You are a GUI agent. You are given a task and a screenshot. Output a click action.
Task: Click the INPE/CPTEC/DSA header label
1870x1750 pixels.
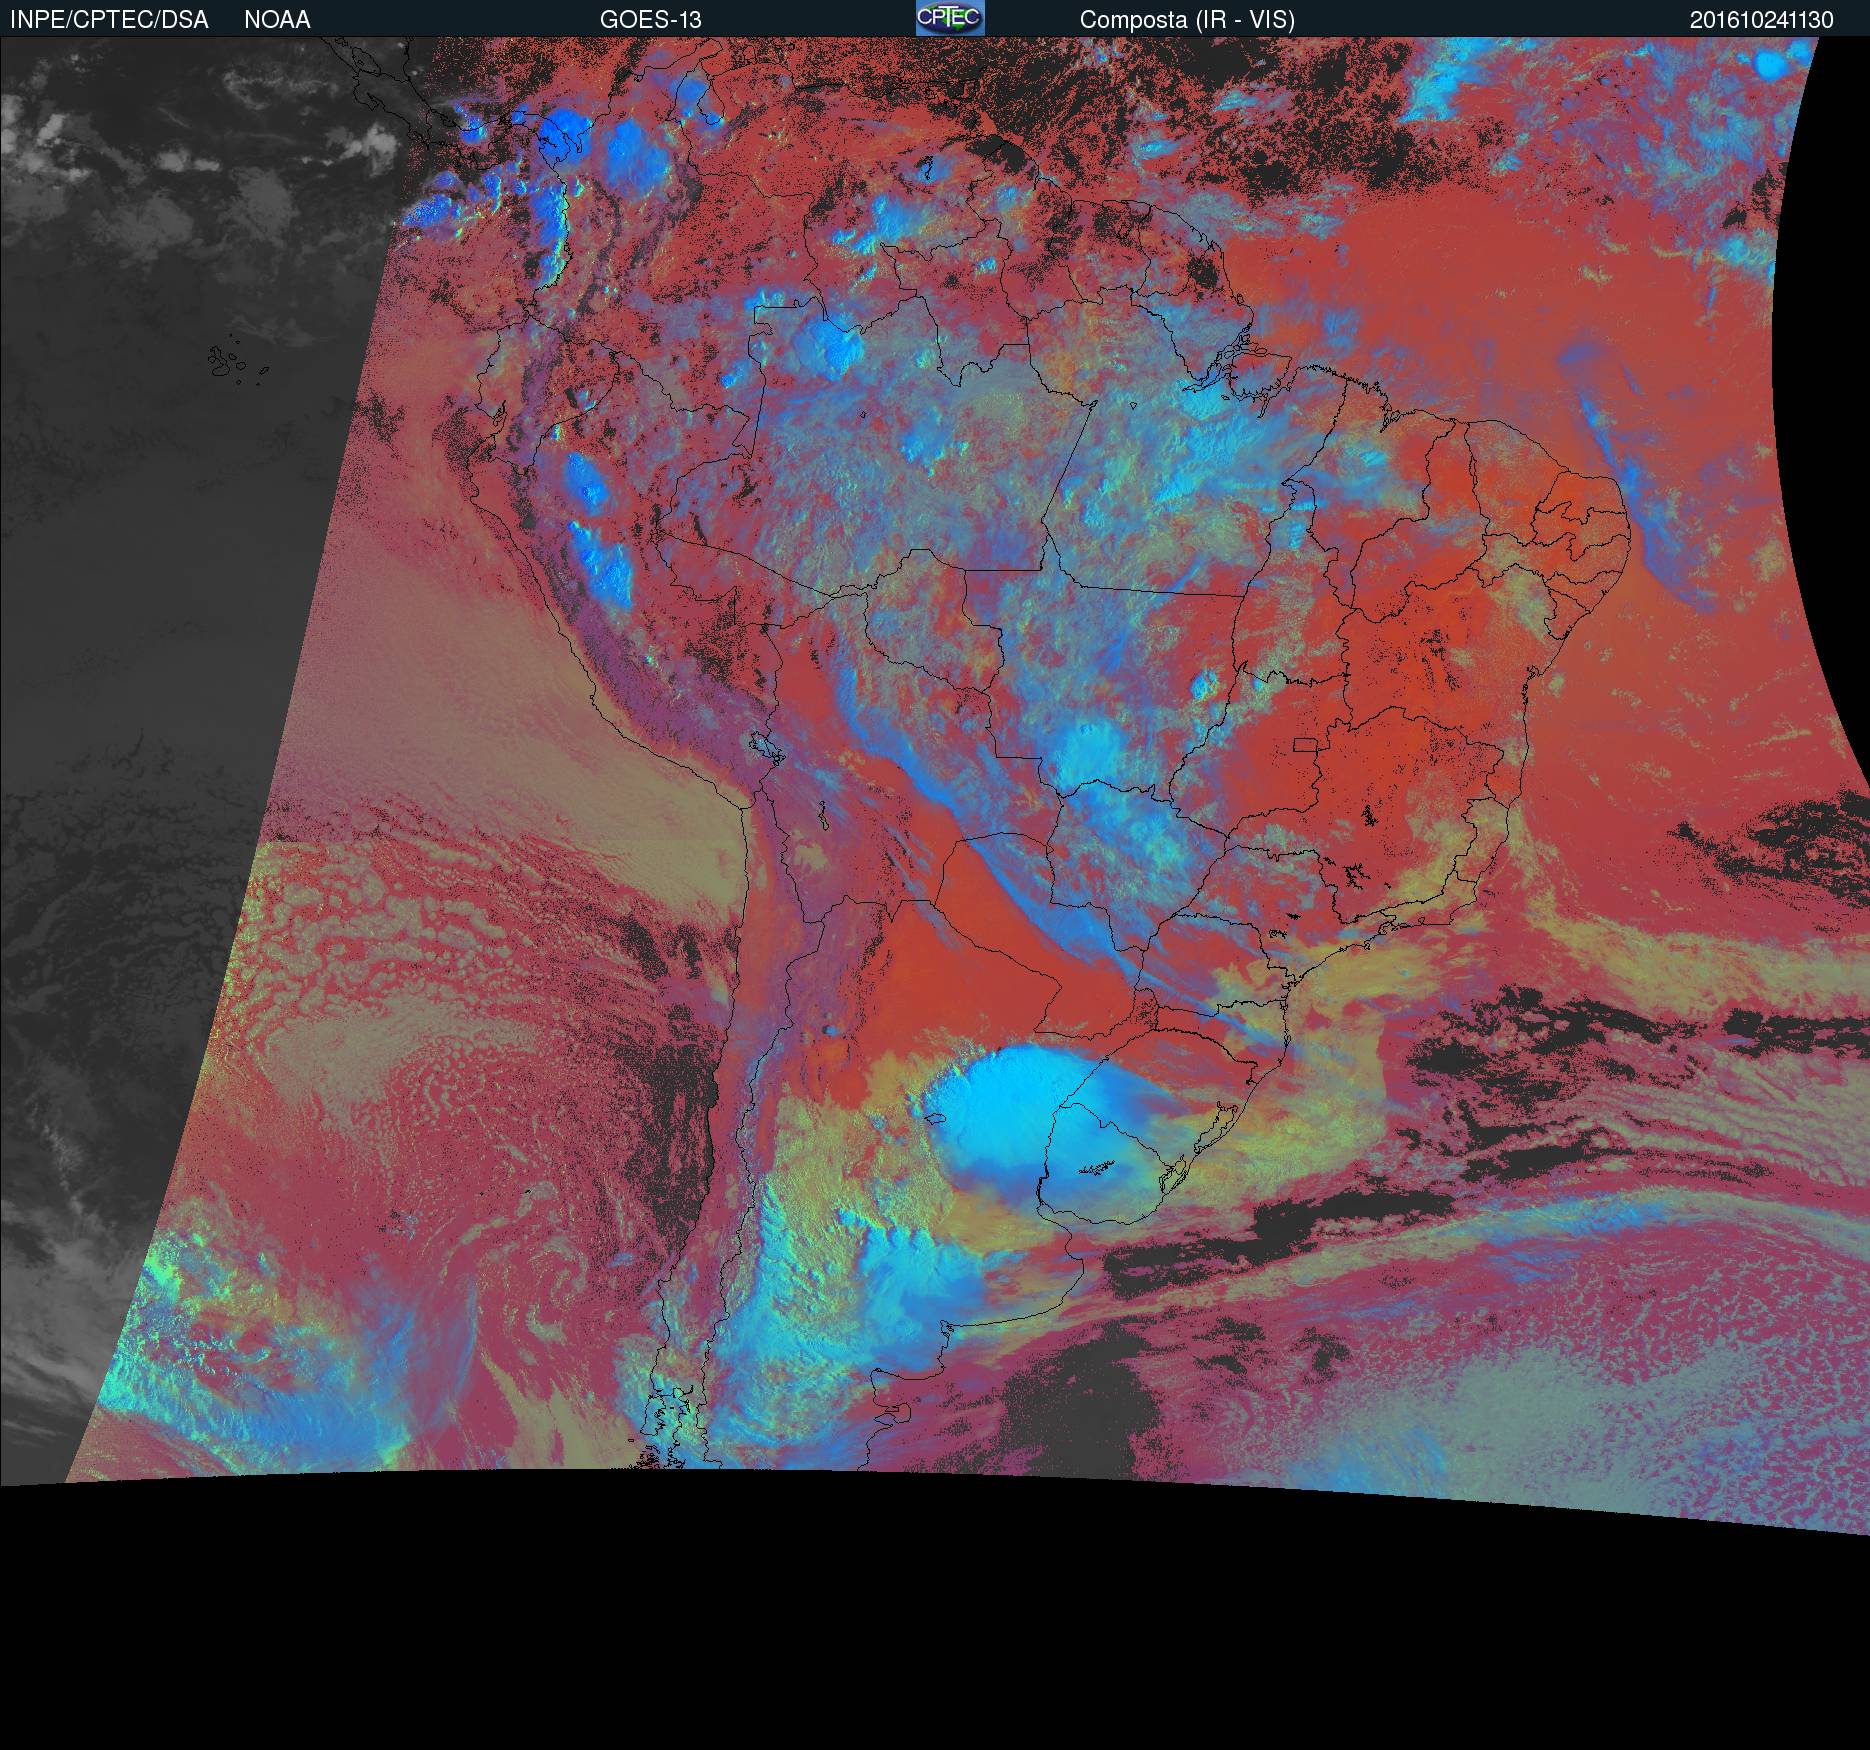point(109,20)
